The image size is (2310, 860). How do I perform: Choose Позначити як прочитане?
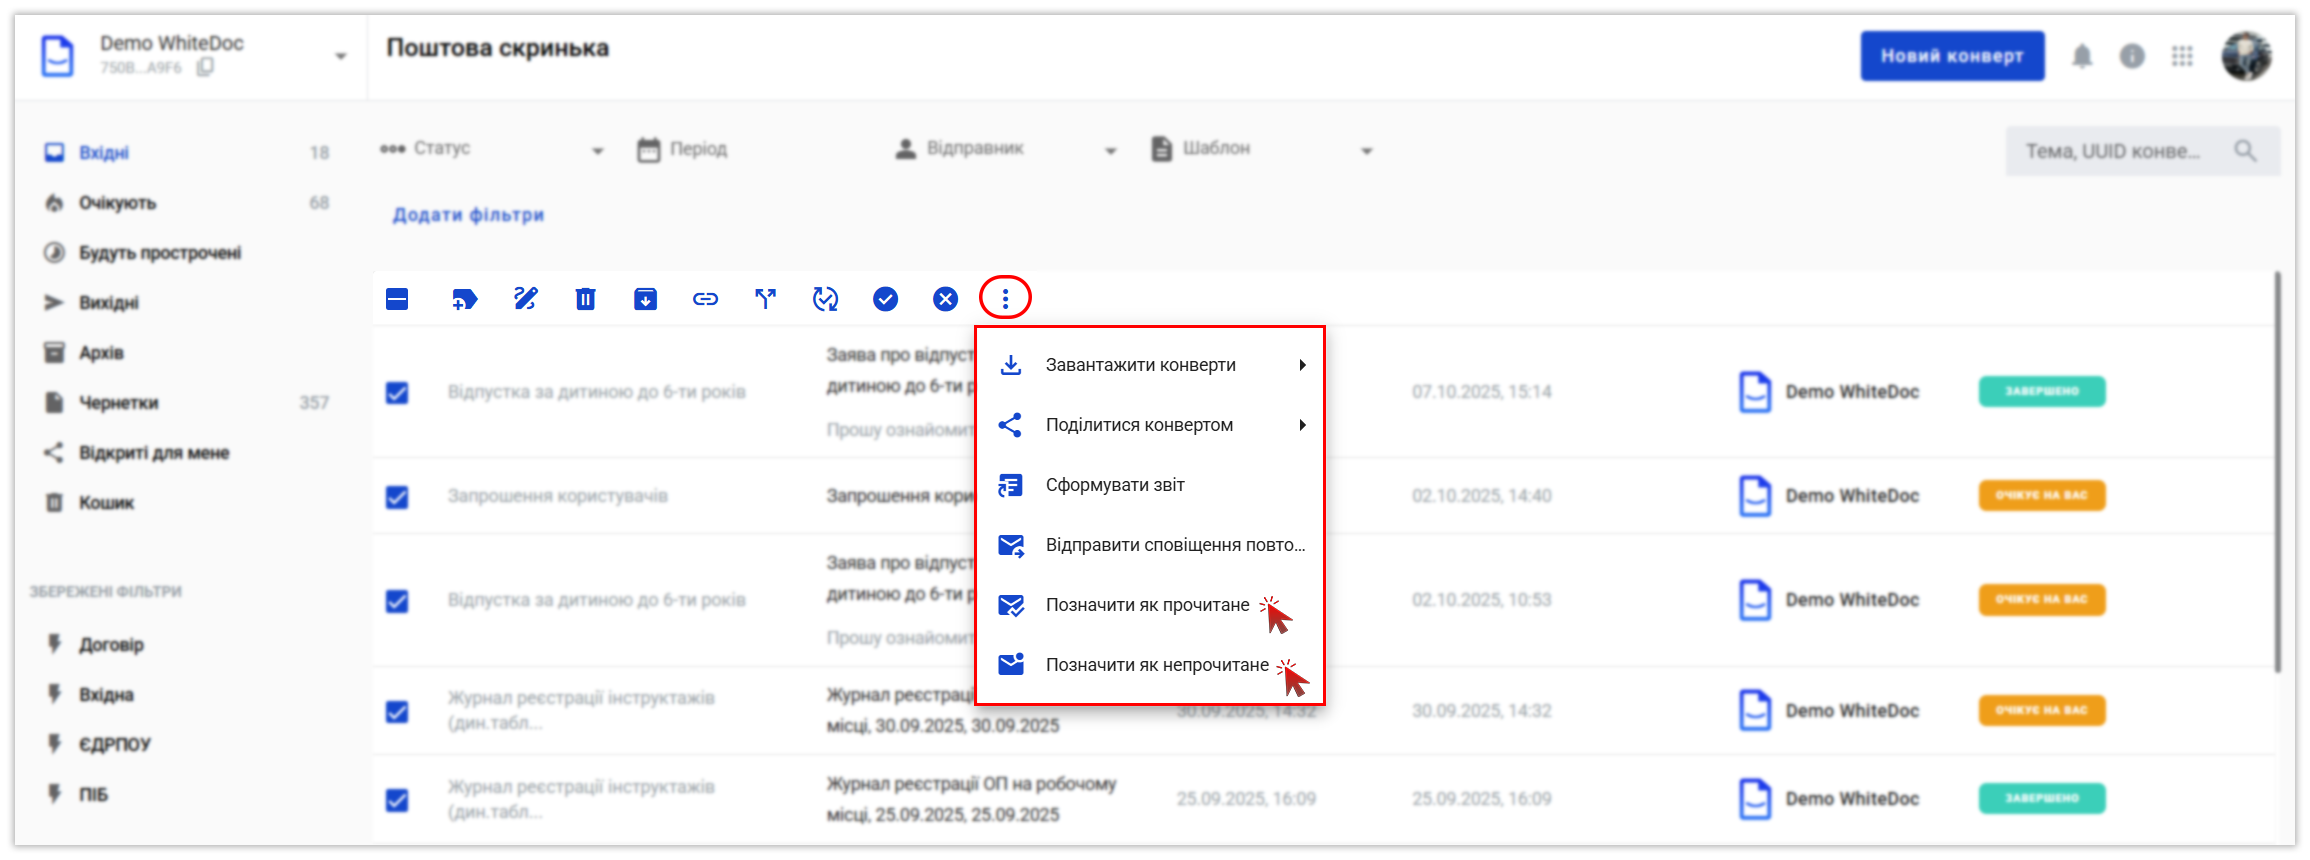coord(1150,605)
